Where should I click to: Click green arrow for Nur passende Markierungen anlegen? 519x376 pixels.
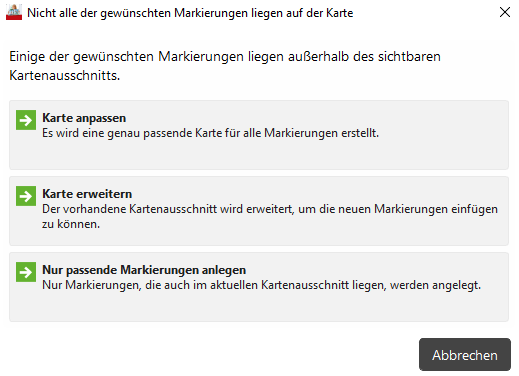tap(26, 272)
